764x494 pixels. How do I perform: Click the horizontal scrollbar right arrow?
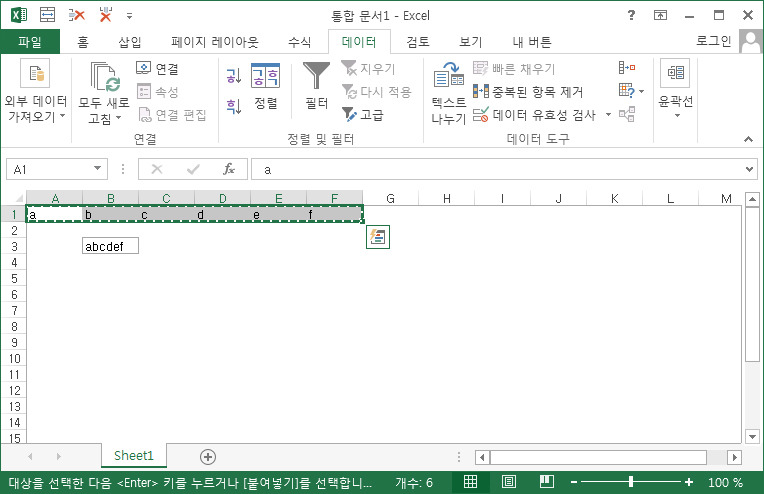coord(734,457)
